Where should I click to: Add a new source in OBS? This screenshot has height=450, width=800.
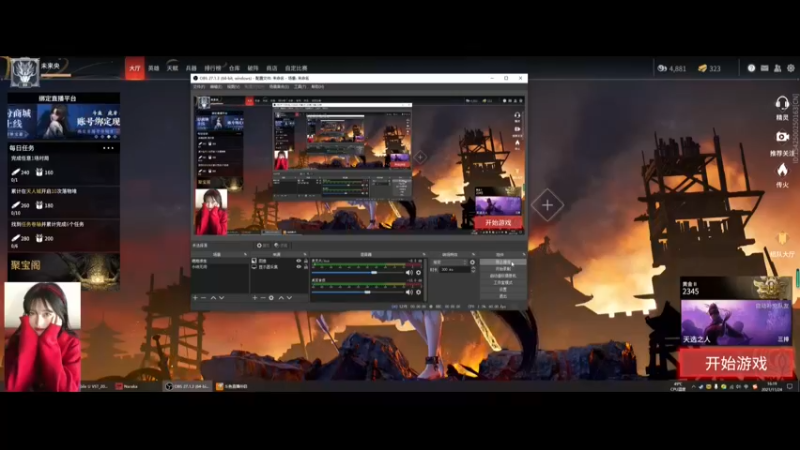click(255, 297)
